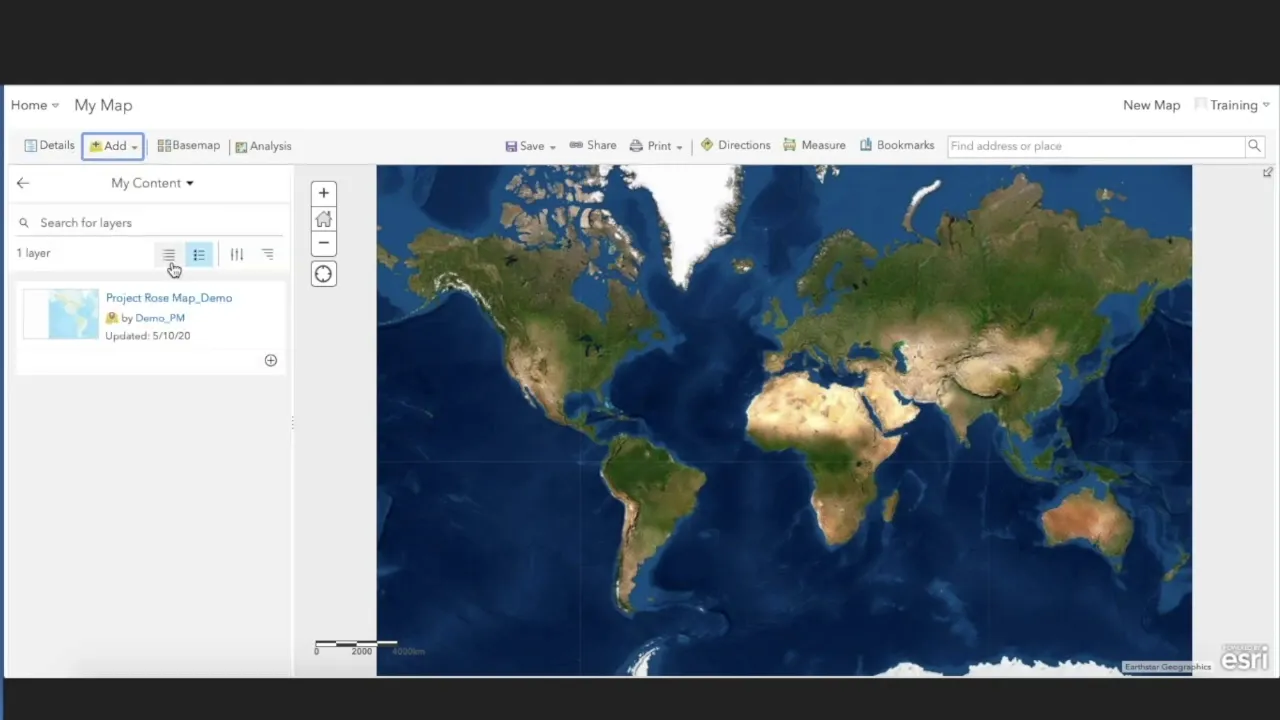
Task: Open Directions tool
Action: click(735, 146)
